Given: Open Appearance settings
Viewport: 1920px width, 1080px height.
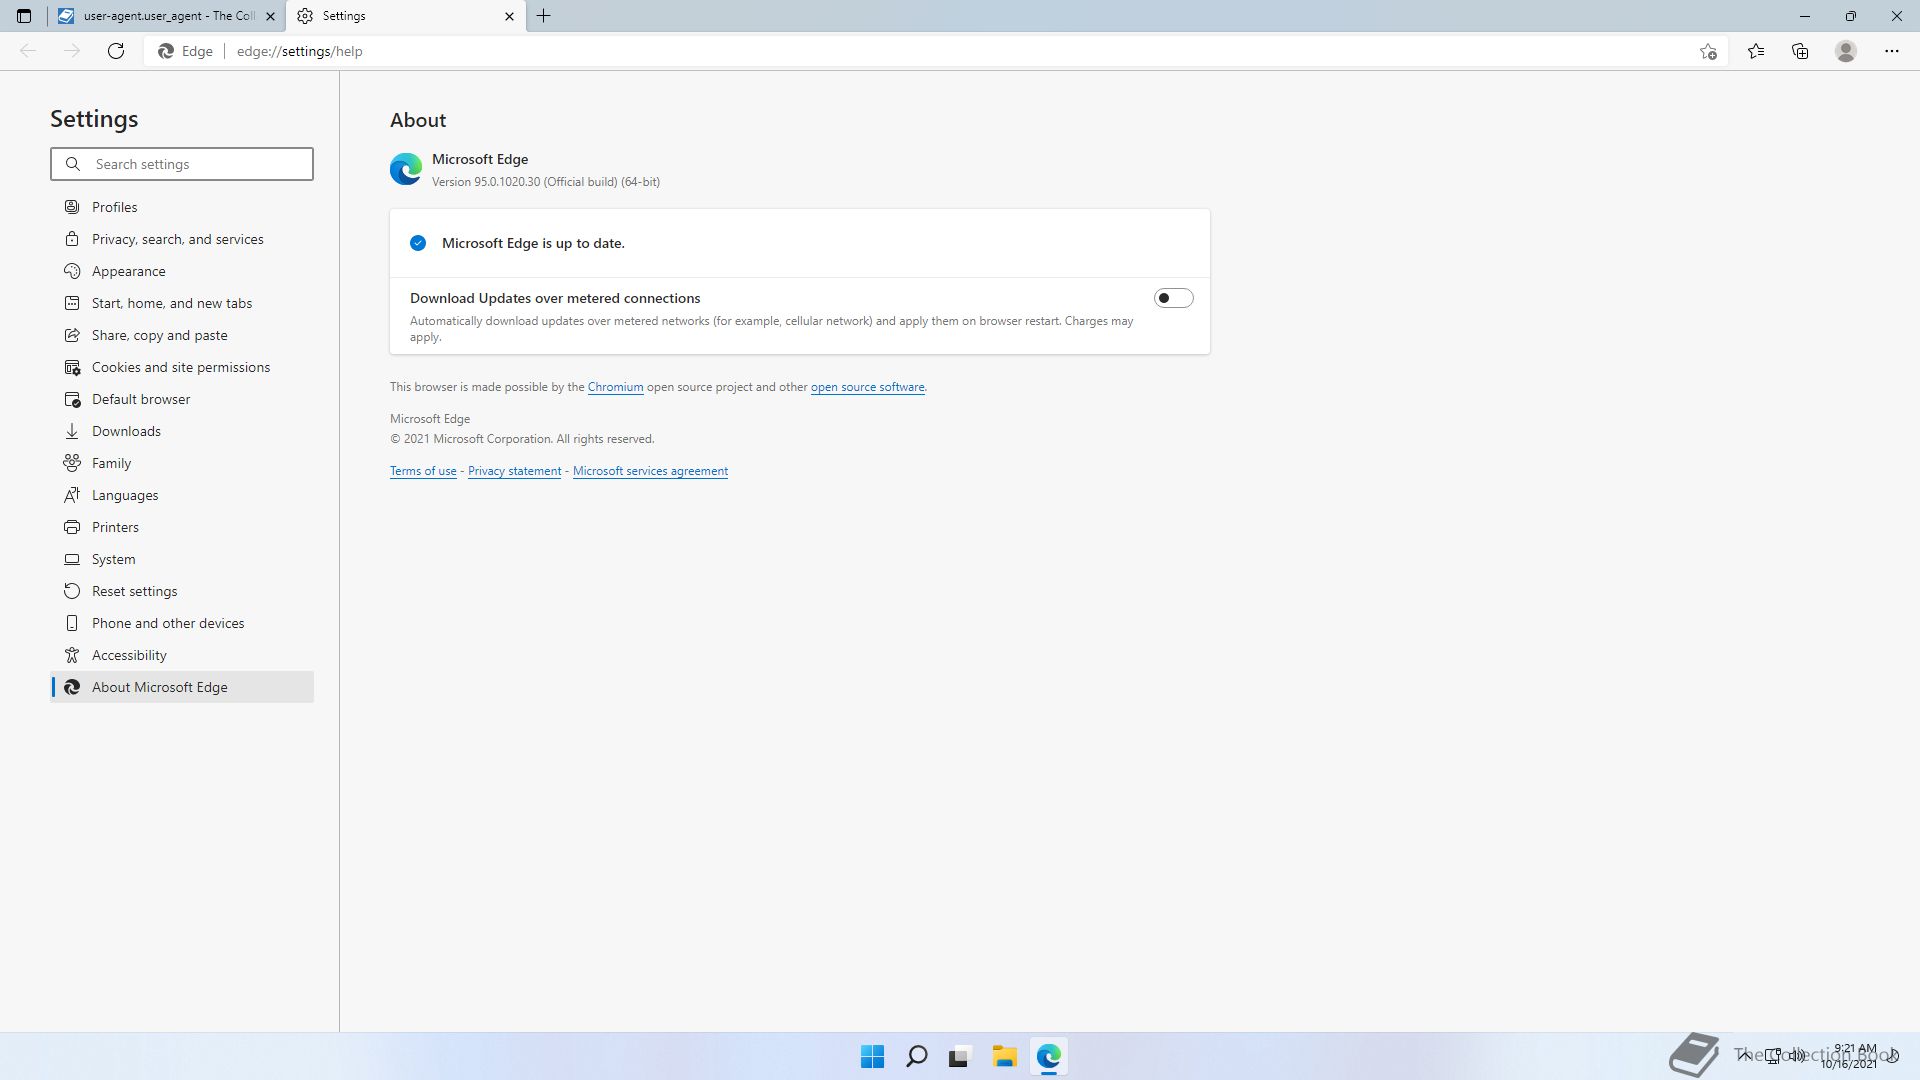Looking at the screenshot, I should click(x=182, y=271).
